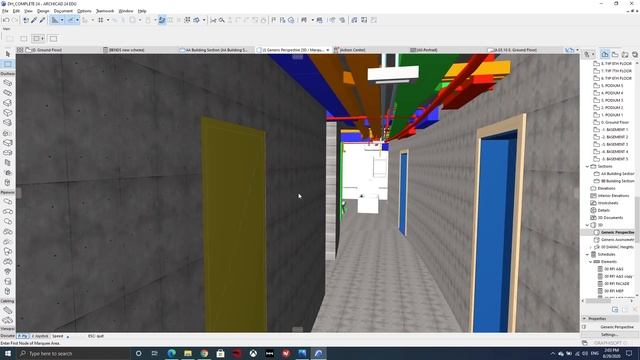Open the View Map navigator icon
Screen dimensions: 640x360
[x=615, y=54]
